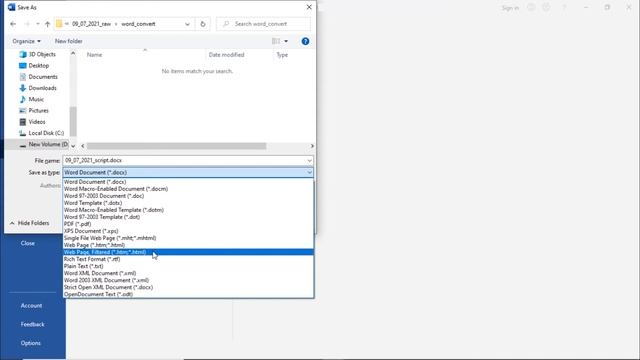640x360 pixels.
Task: Open Feedback in Word backstage menu
Action: point(33,324)
